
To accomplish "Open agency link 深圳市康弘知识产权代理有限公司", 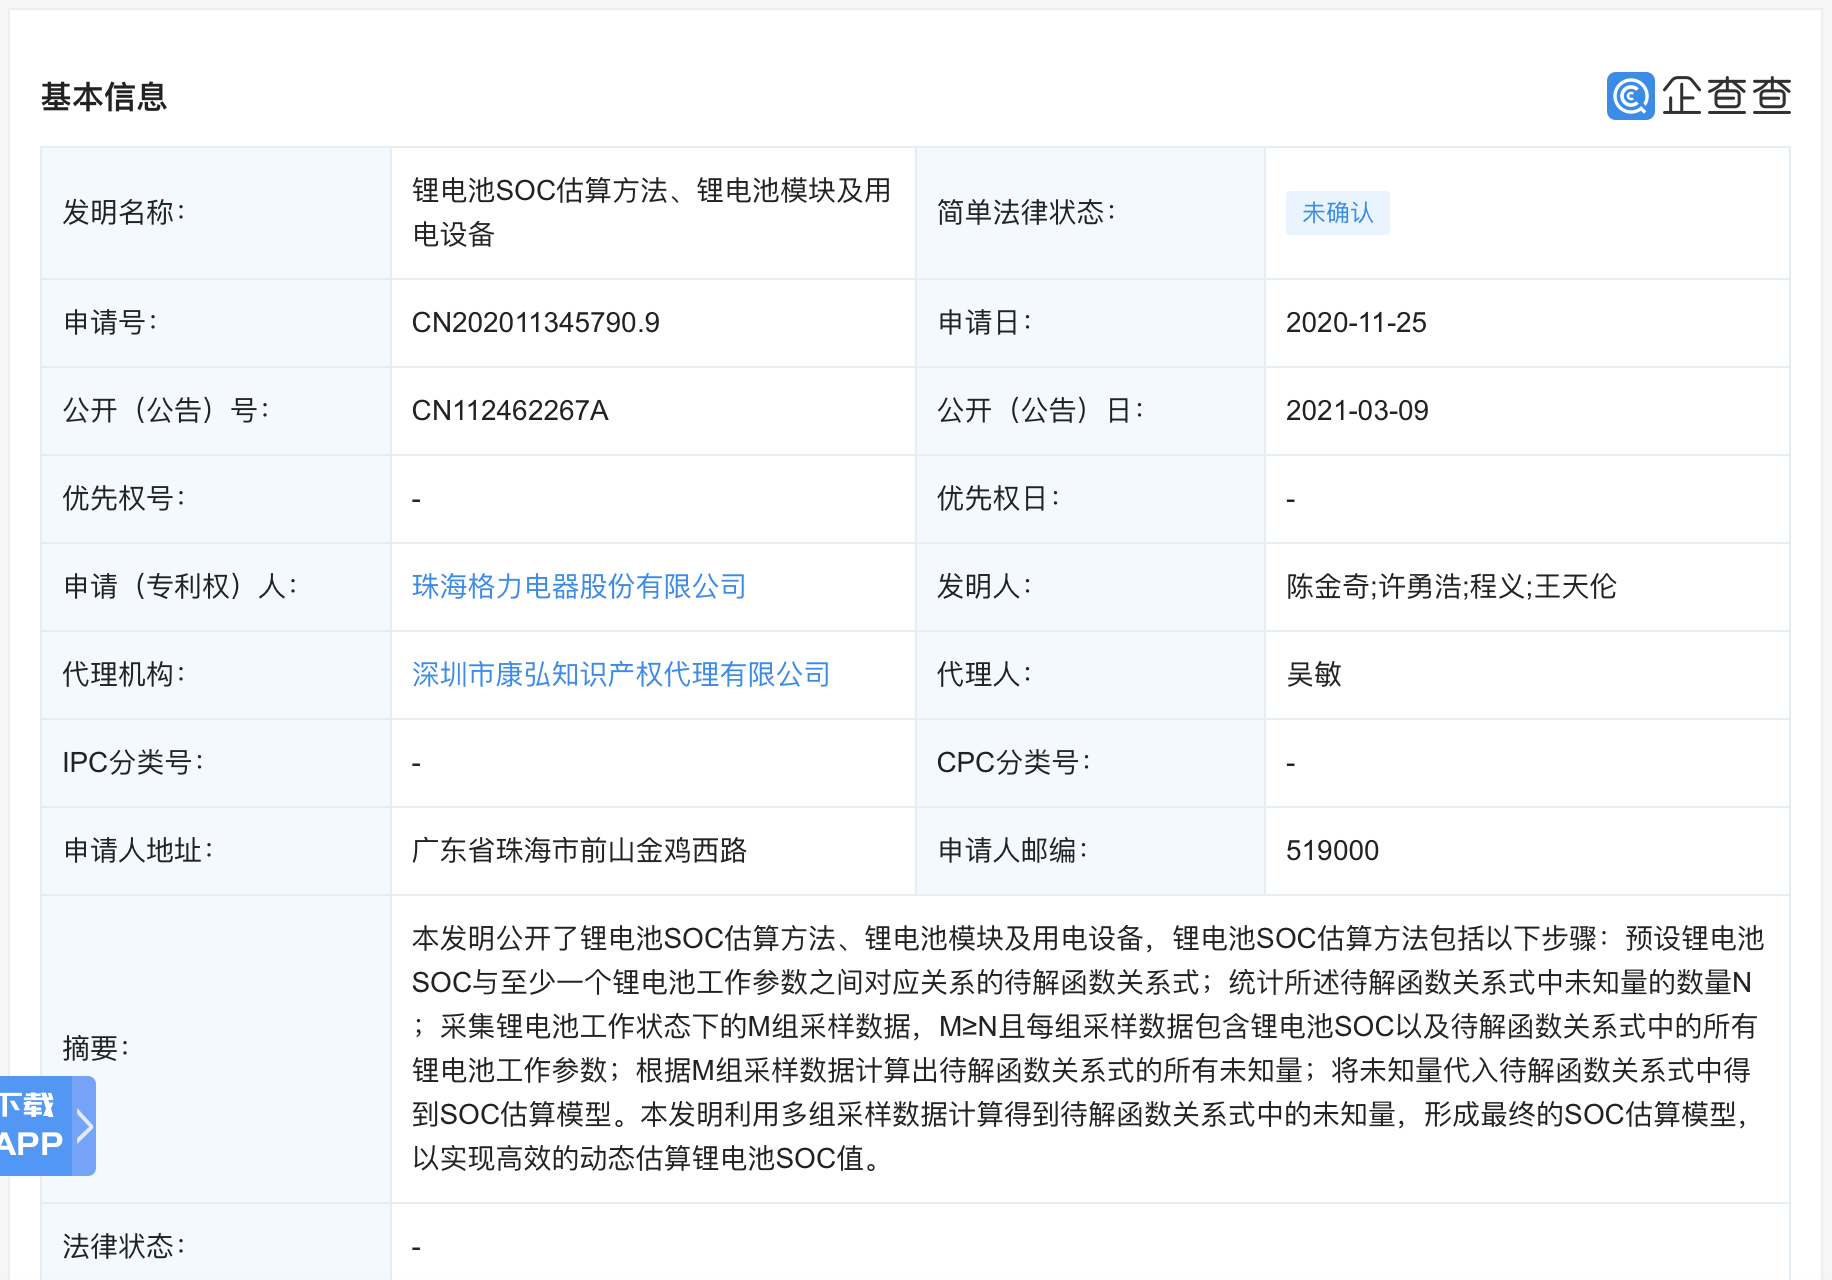I will [x=621, y=674].
